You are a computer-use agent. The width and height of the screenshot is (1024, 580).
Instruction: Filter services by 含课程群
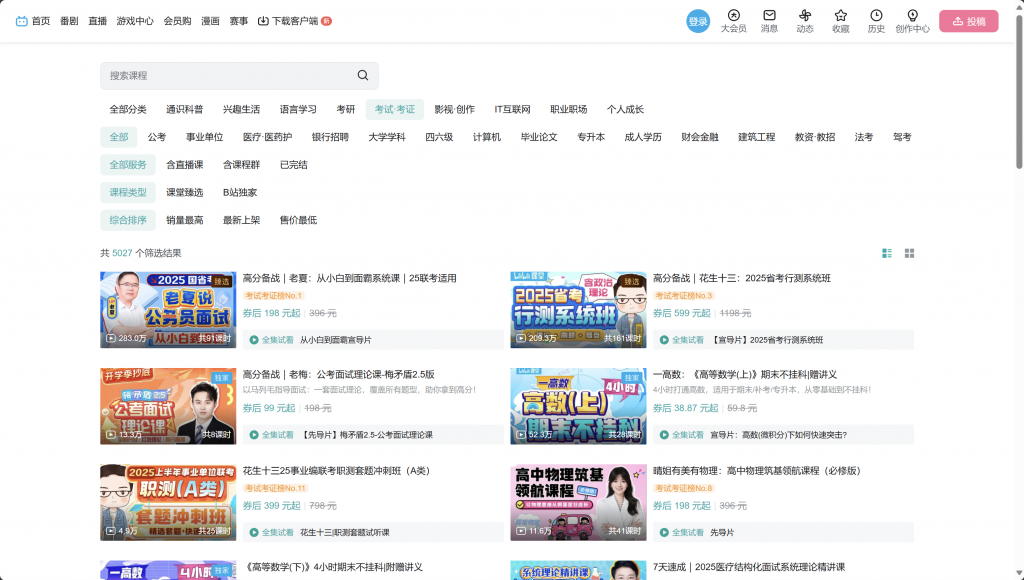(242, 165)
